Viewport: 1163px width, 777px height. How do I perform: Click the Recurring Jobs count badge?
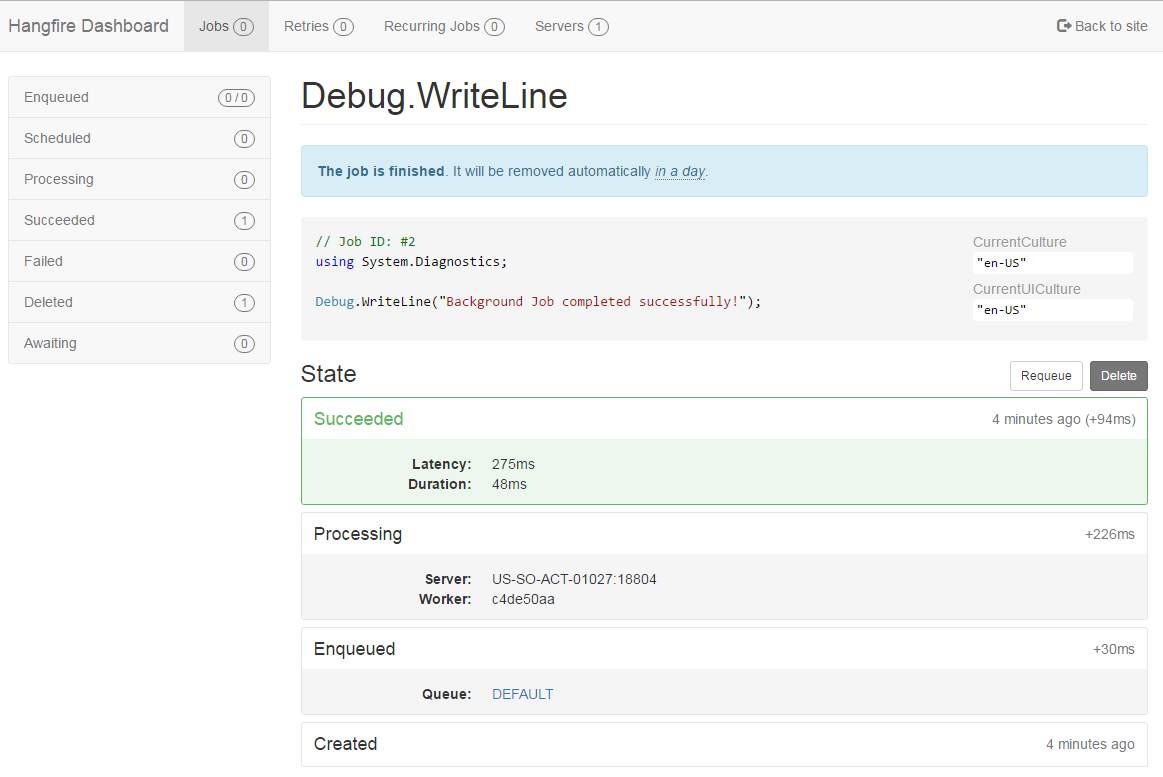pyautogui.click(x=495, y=27)
